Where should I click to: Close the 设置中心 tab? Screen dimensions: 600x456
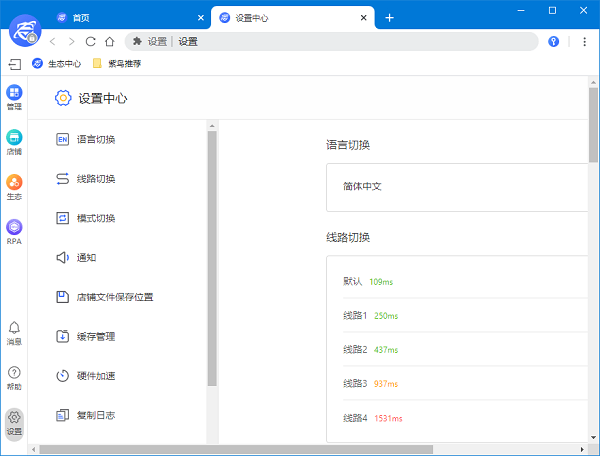[x=364, y=18]
